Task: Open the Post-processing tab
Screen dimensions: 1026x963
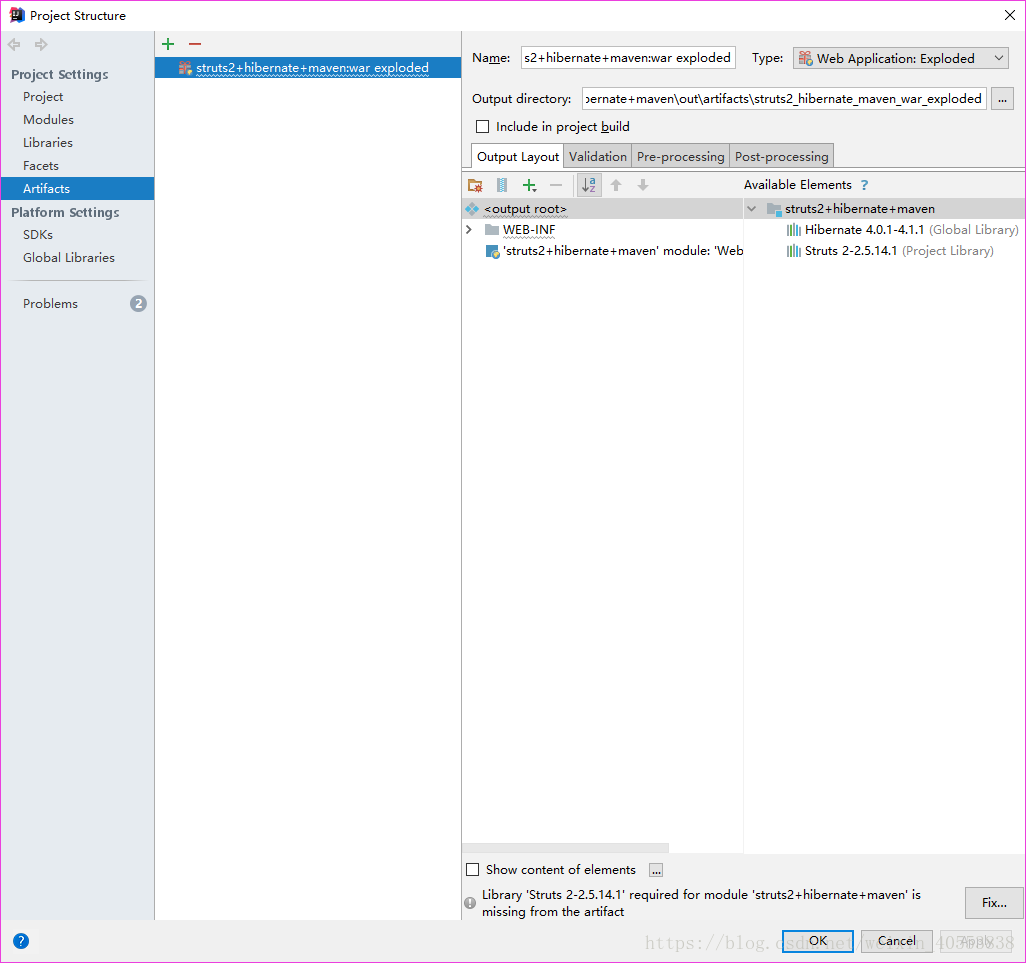Action: pyautogui.click(x=781, y=156)
